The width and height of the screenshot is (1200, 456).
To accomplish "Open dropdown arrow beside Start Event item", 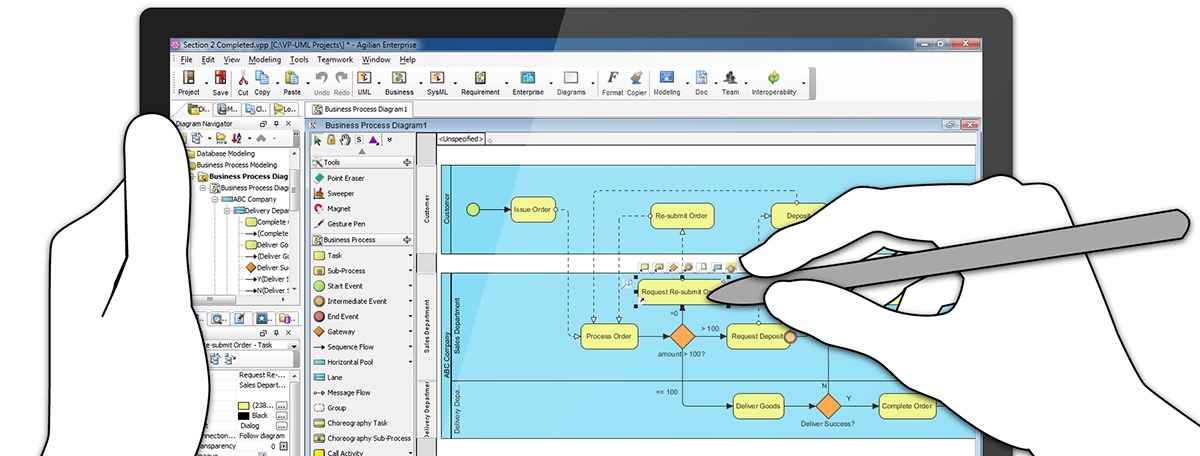I will click(x=410, y=286).
